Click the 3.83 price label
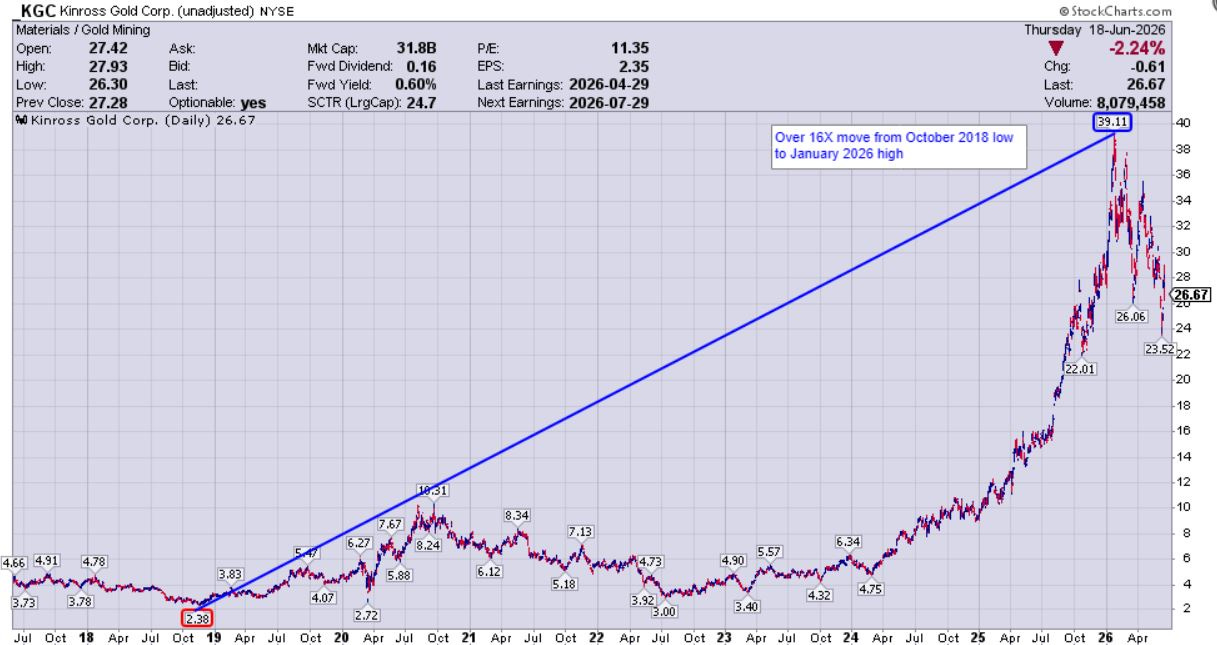The height and width of the screenshot is (645, 1217). [x=231, y=574]
